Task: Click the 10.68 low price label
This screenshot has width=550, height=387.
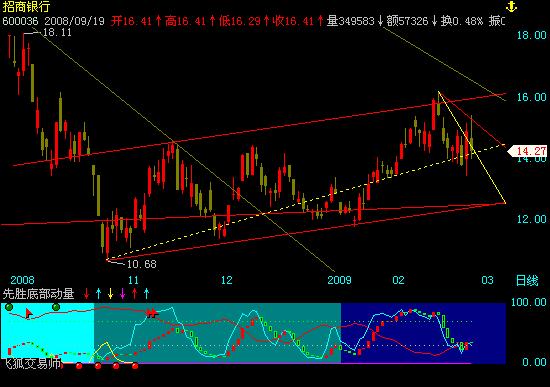Action: [141, 264]
